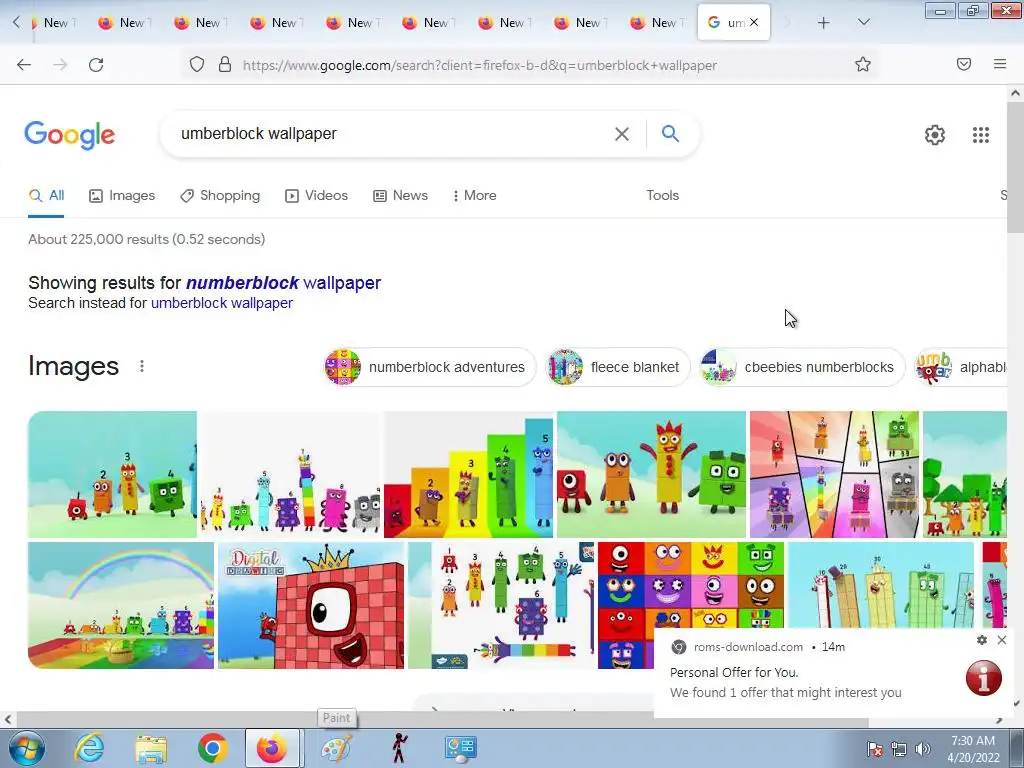Open the comic panel collage image

(834, 474)
